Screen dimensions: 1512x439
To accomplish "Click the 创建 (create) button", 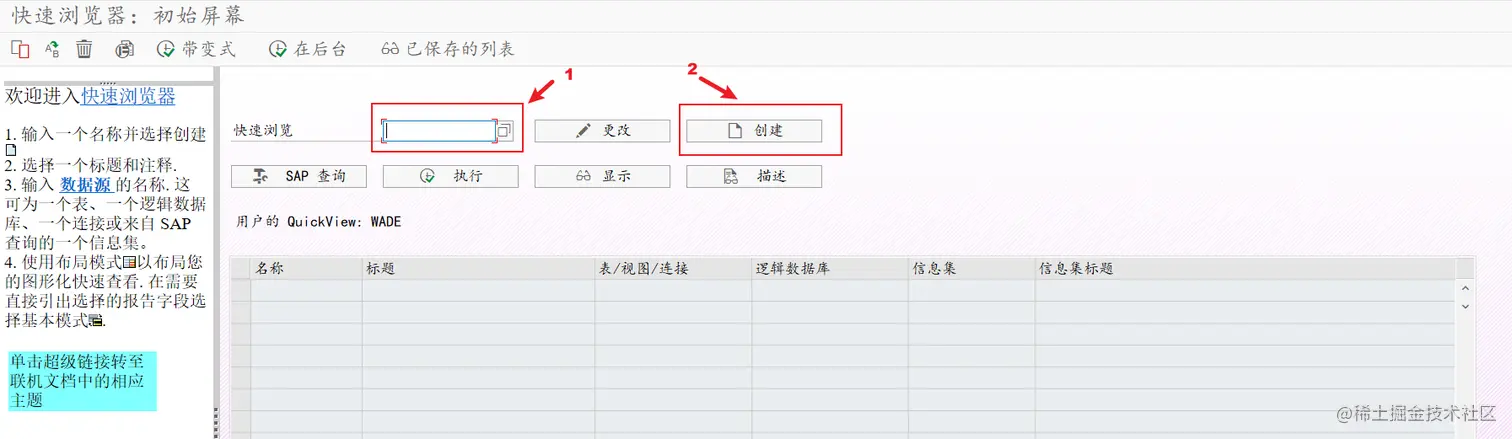I will coord(754,131).
